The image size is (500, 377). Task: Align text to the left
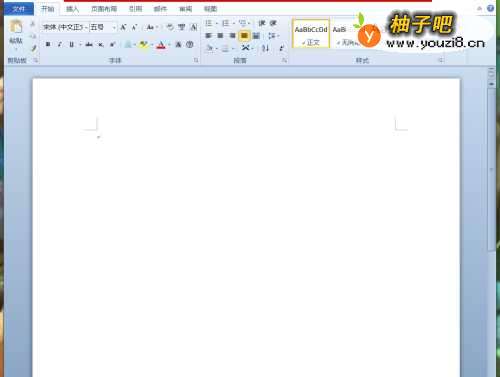coord(208,35)
